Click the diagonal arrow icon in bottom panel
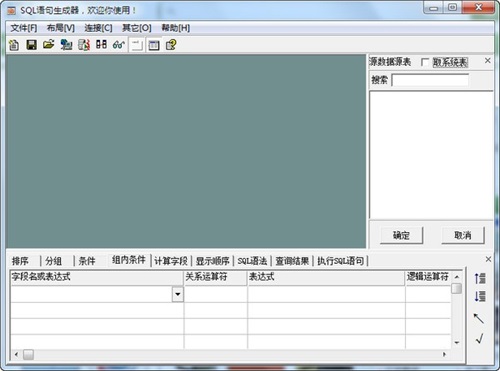 [479, 318]
